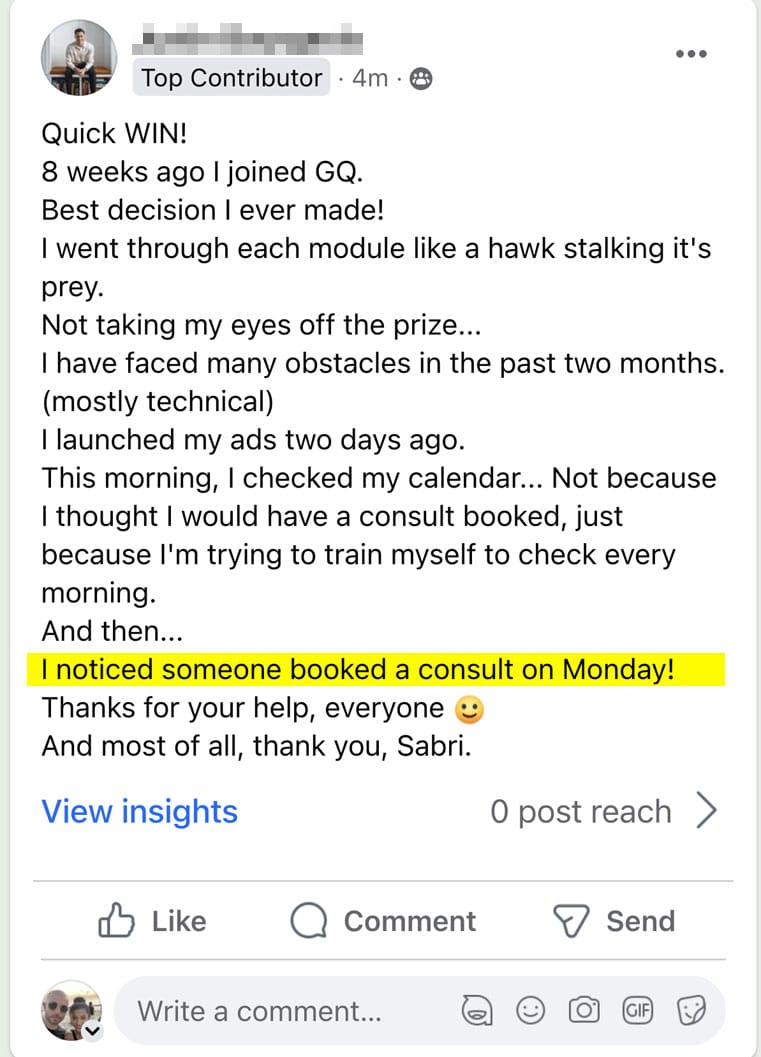Click the highlighted consult booked sentence
Image resolution: width=761 pixels, height=1057 pixels.
click(358, 669)
